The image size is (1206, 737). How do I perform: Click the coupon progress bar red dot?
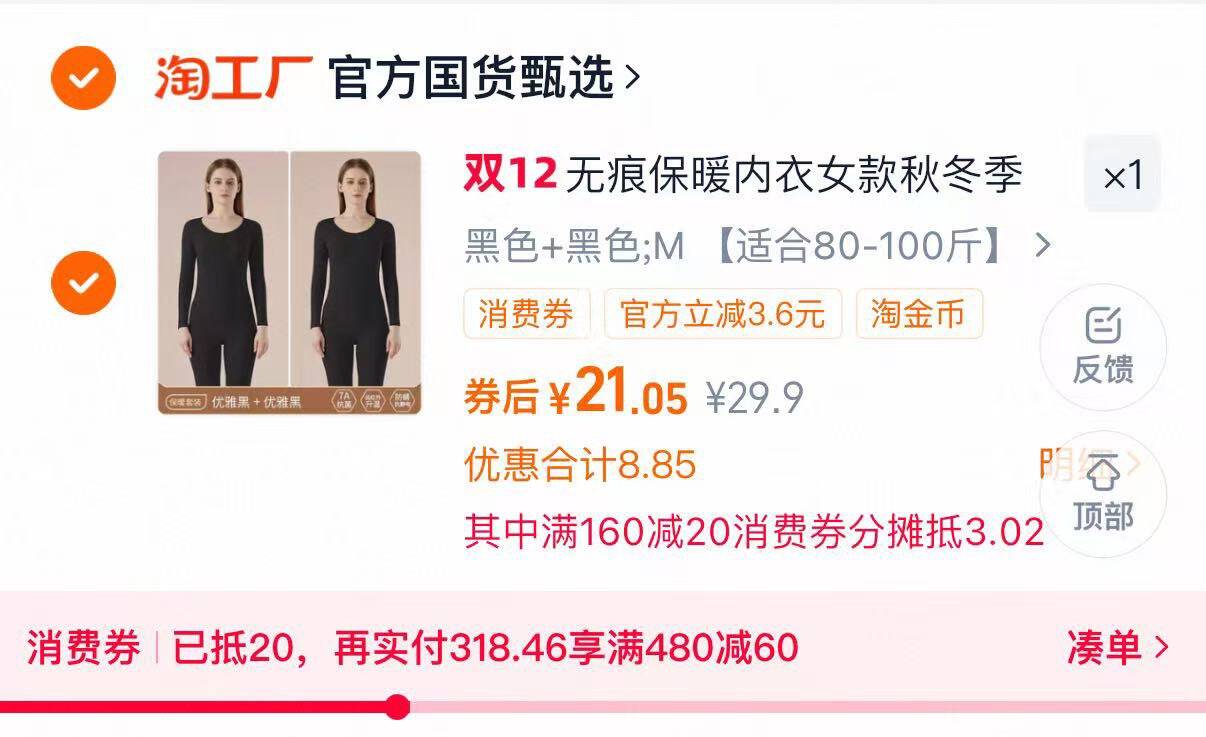coord(398,707)
